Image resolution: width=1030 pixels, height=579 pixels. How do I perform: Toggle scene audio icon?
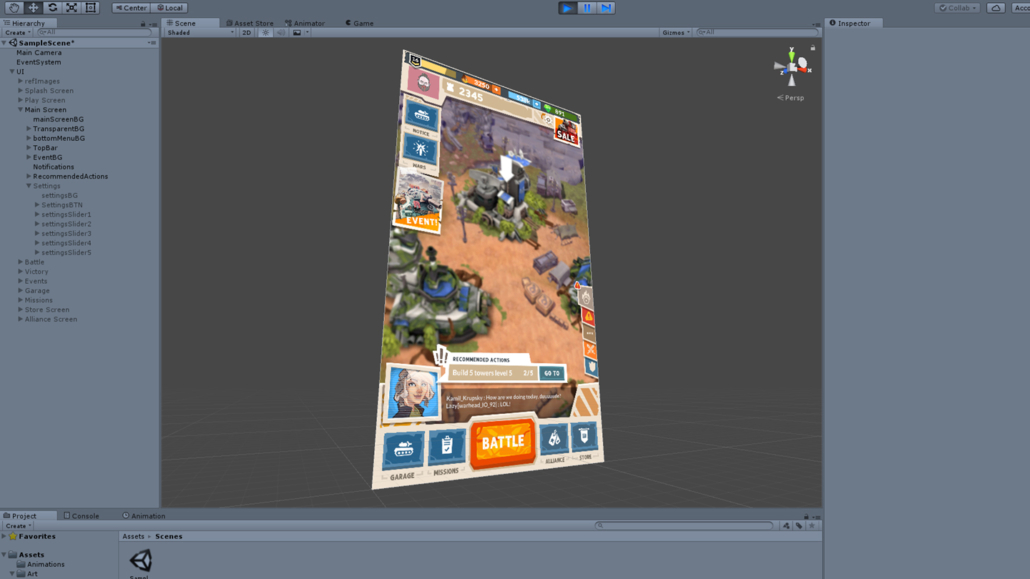point(281,32)
